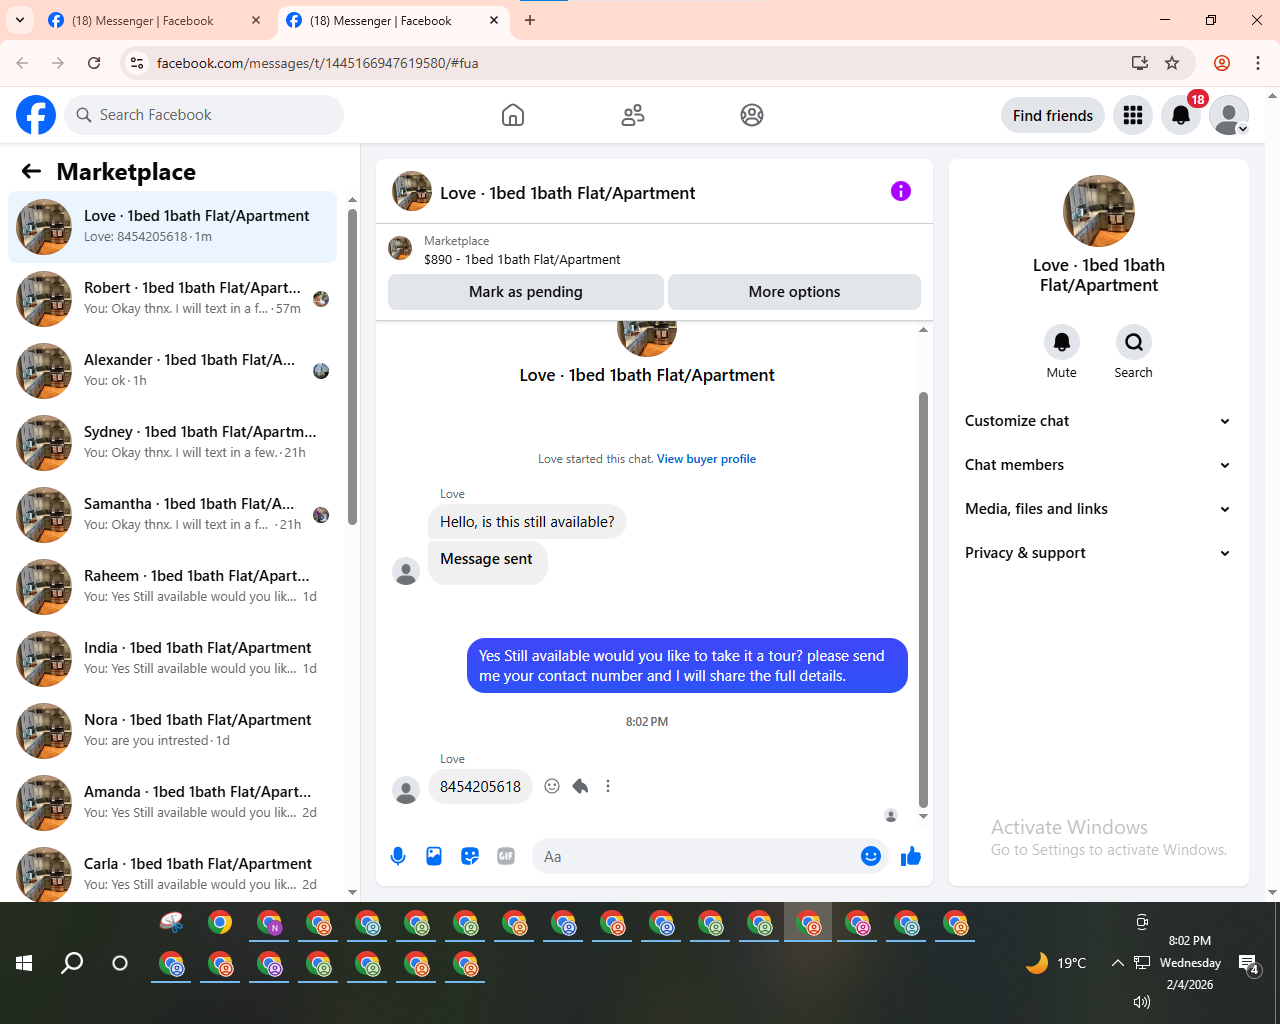Open the Windows notification center
The image size is (1280, 1024).
pos(1248,964)
